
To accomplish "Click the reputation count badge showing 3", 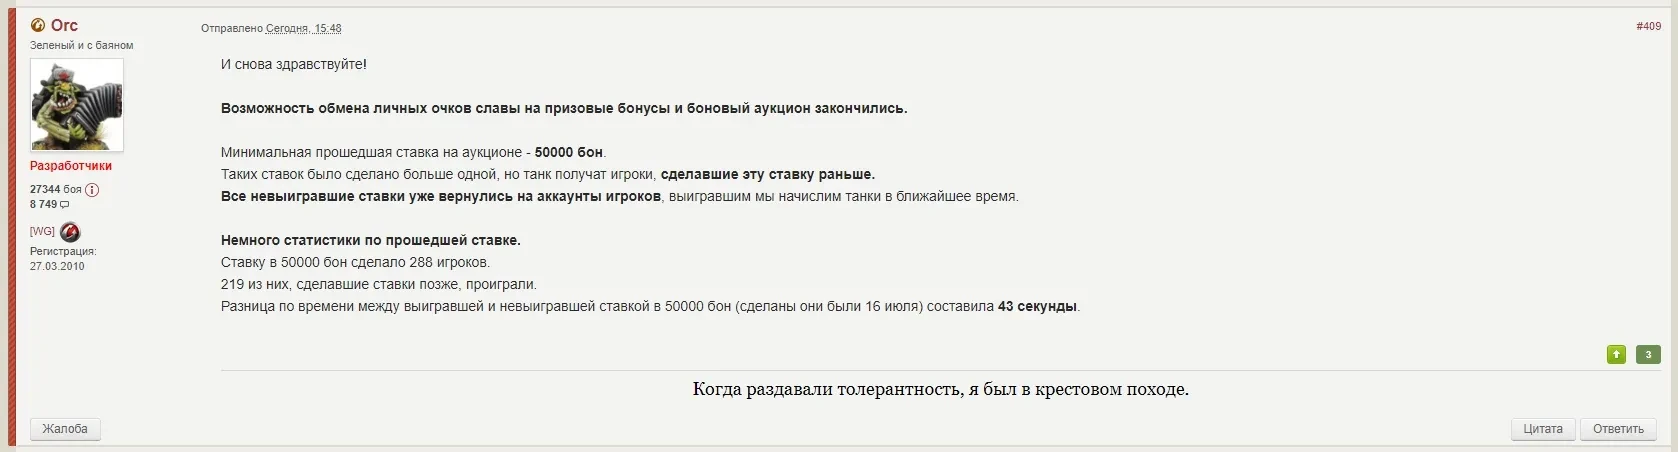I will pyautogui.click(x=1648, y=354).
